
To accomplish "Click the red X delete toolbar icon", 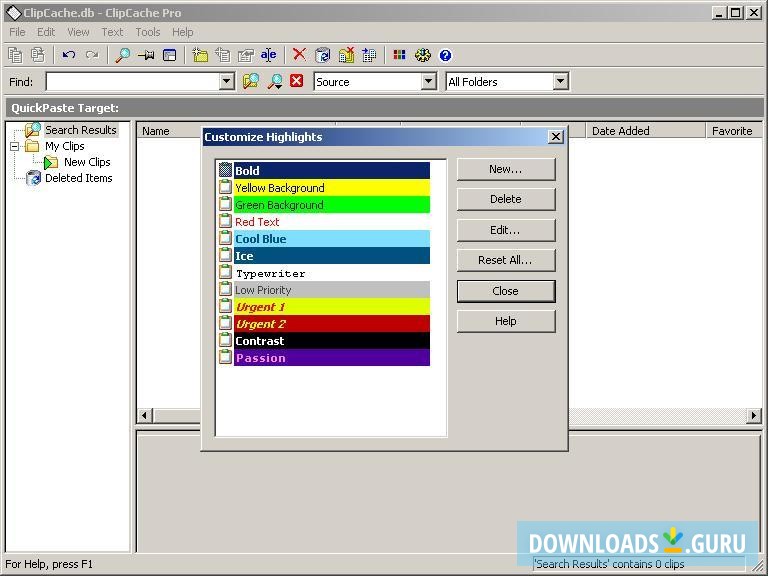I will (x=299, y=55).
